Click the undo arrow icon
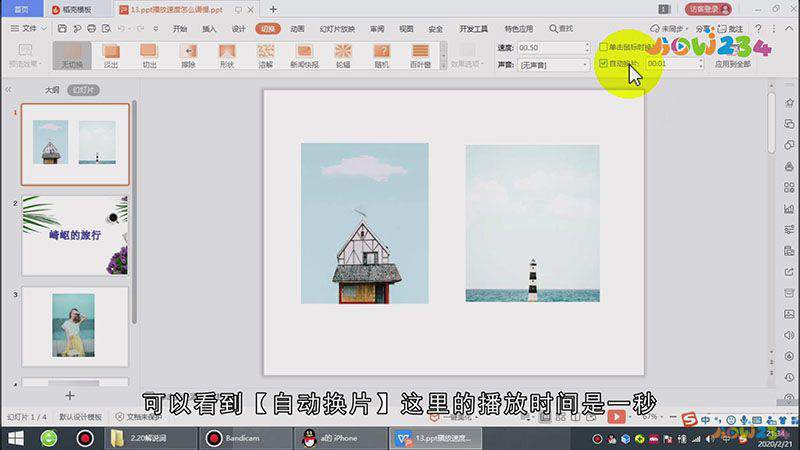The height and width of the screenshot is (450, 800). 121,29
